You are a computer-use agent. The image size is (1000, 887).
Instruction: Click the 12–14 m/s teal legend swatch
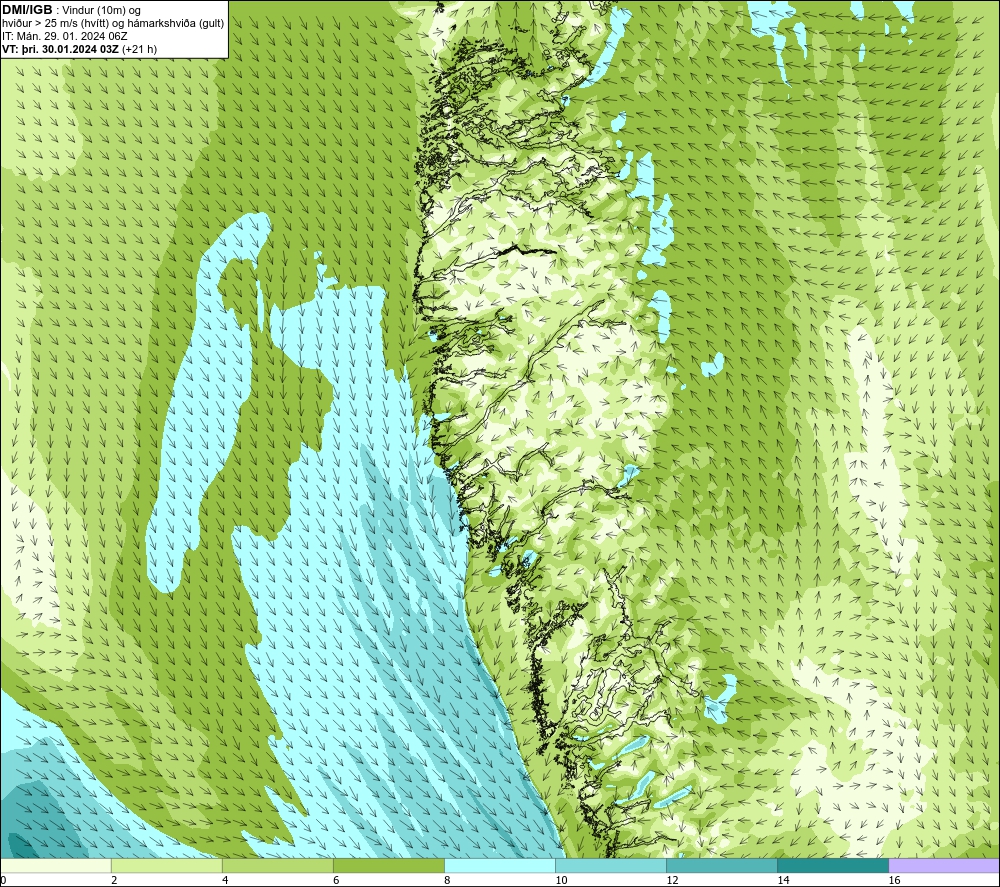click(721, 866)
